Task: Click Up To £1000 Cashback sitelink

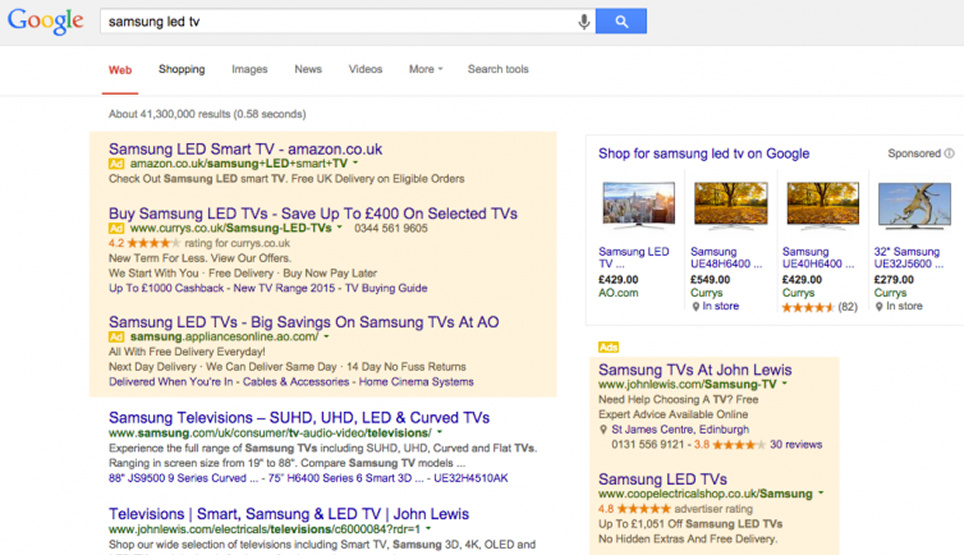Action: [166, 288]
